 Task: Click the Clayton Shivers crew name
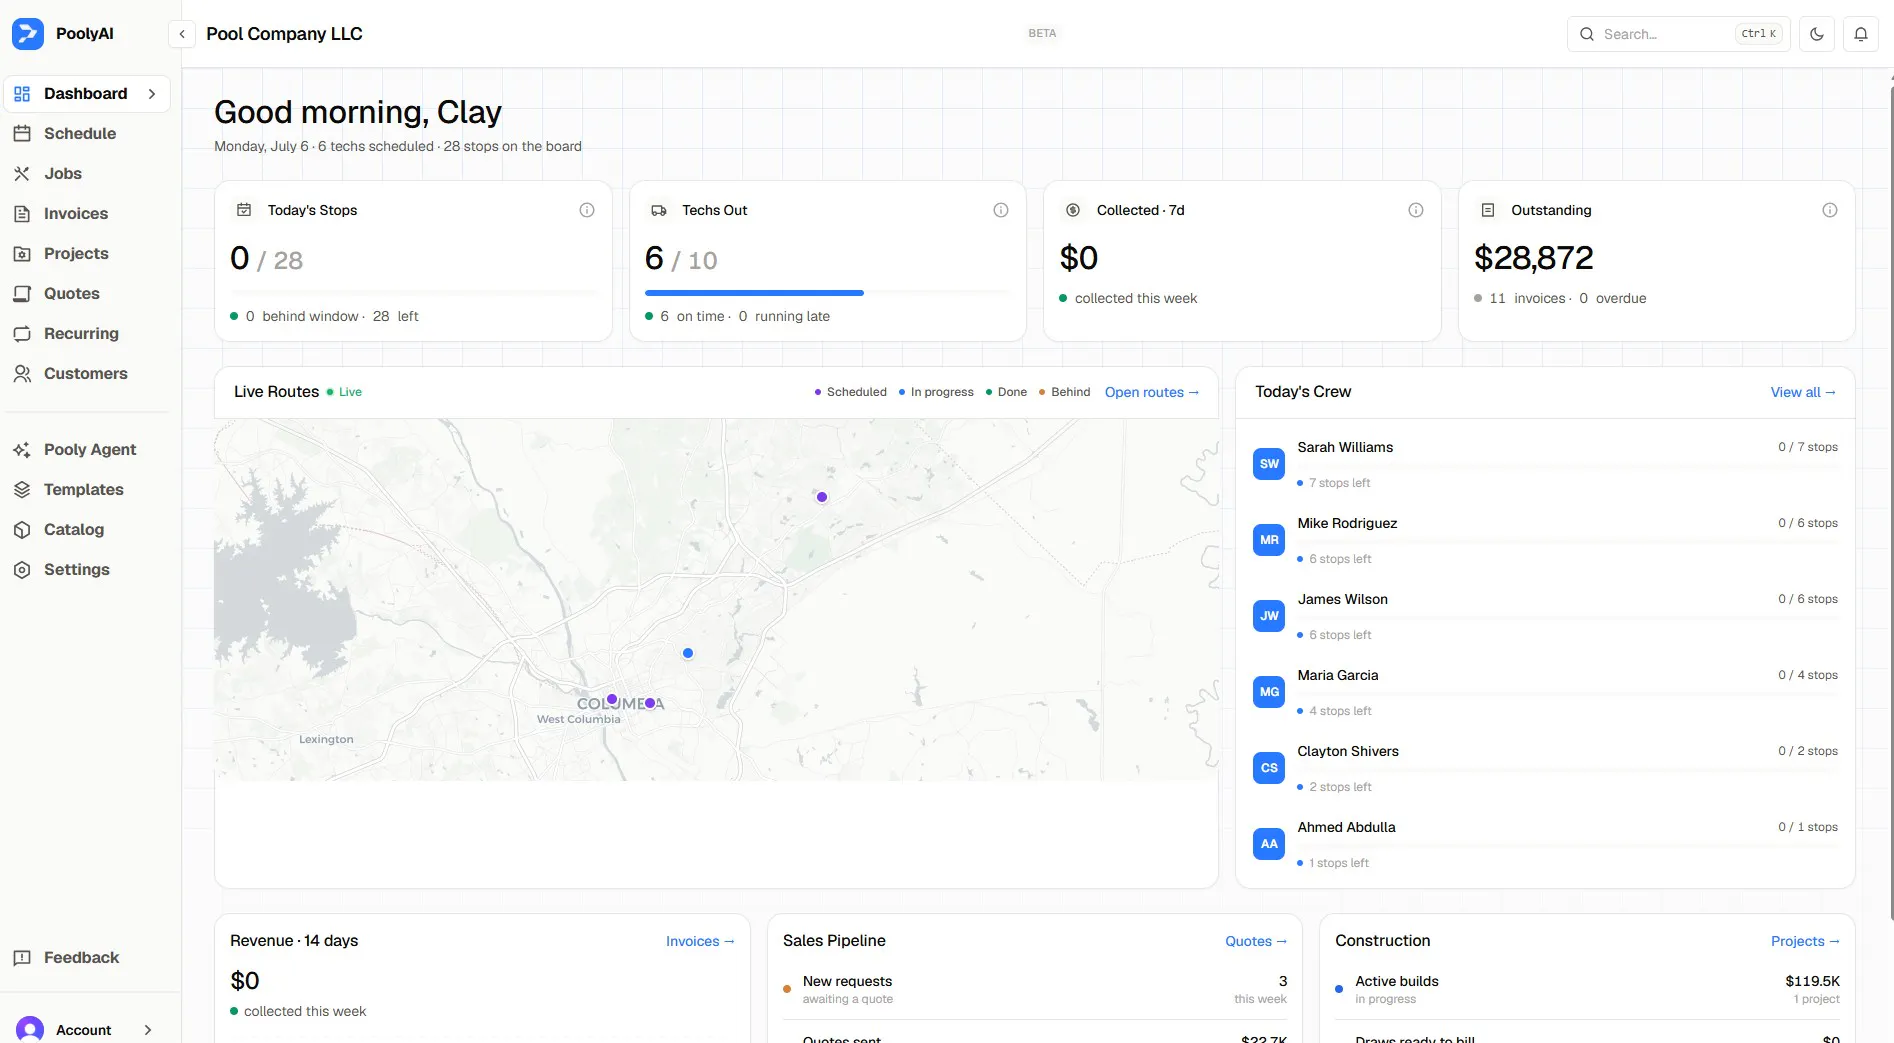(1348, 751)
